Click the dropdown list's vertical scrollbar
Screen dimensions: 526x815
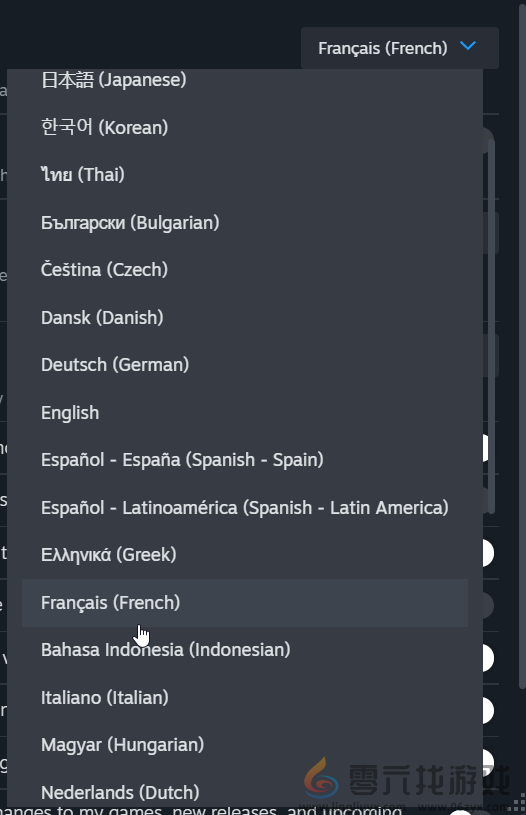click(491, 326)
